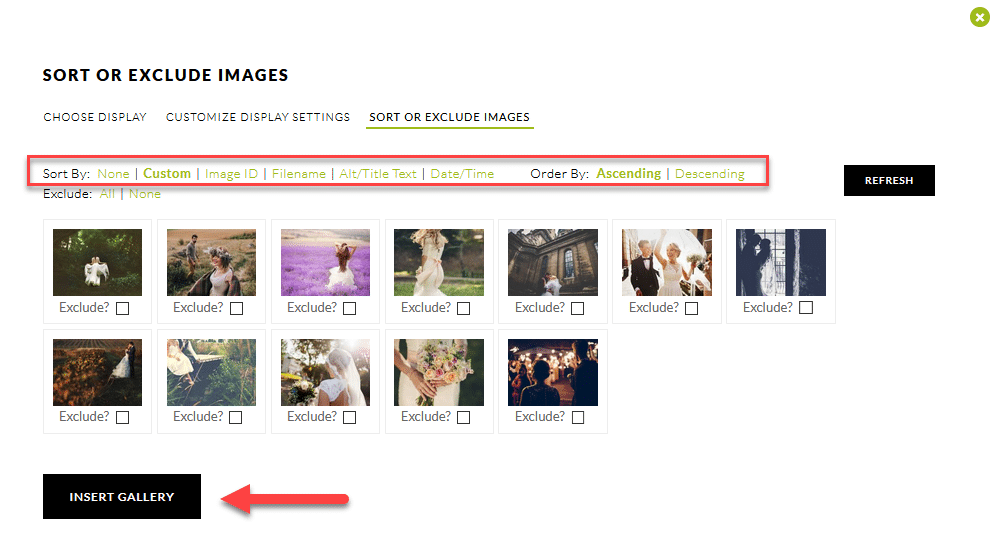
Task: Check Exclude for the lavender field photo
Action: [x=350, y=309]
